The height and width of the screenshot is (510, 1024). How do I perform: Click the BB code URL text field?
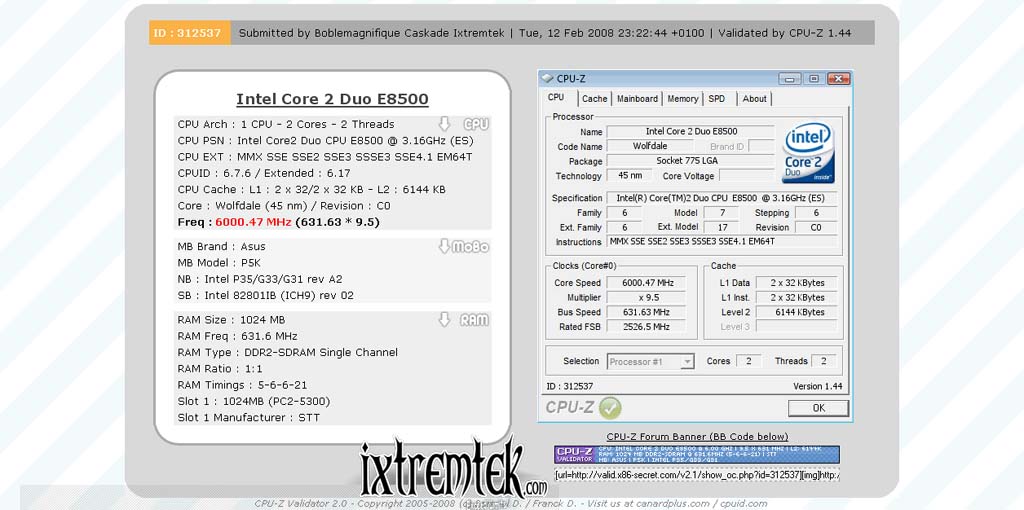pos(697,475)
